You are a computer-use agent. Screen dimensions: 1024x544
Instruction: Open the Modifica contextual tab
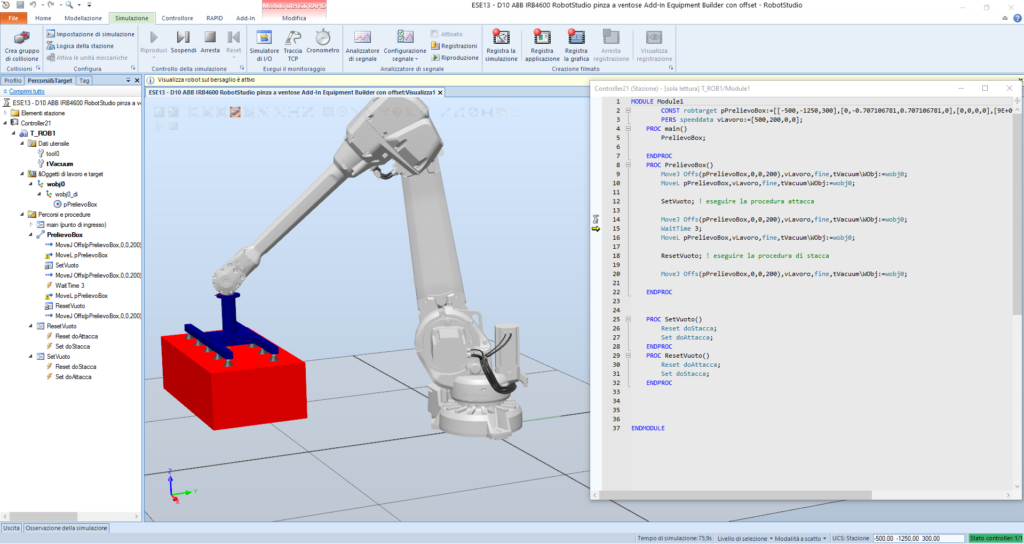pos(294,18)
